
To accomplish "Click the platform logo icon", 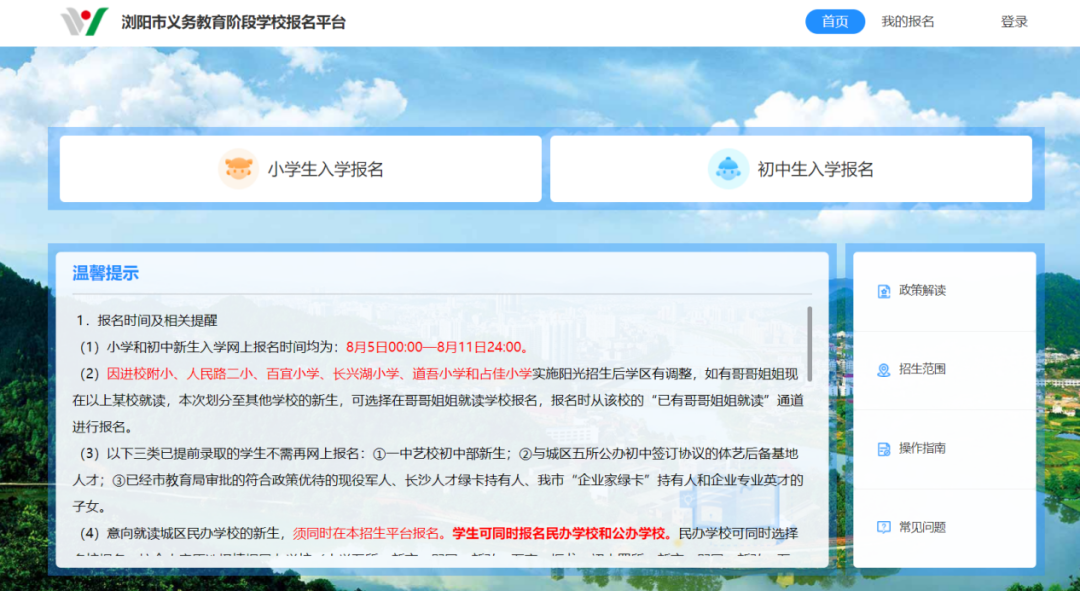I will (85, 21).
